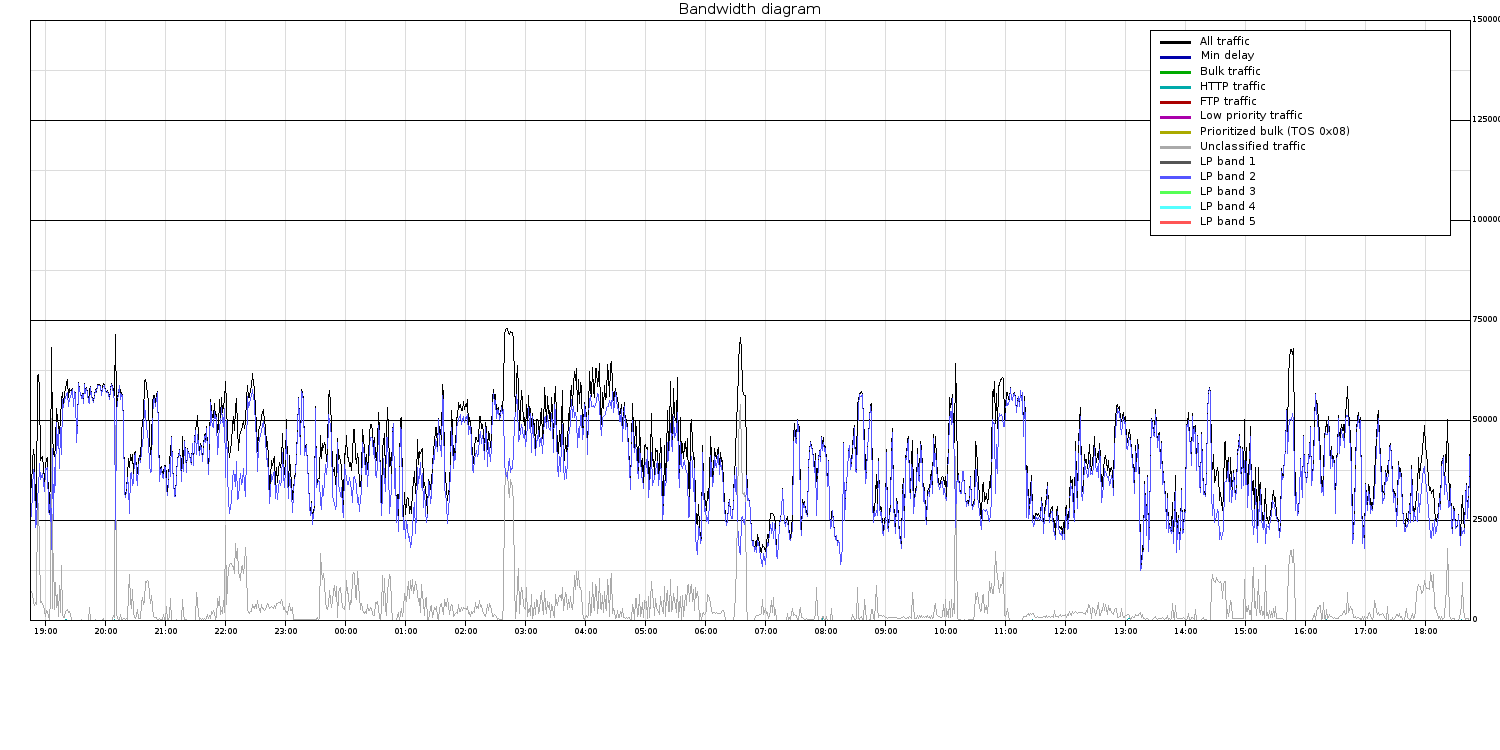This screenshot has height=750, width=1500.
Task: Click the black All traffic legend line
Action: pos(1175,42)
